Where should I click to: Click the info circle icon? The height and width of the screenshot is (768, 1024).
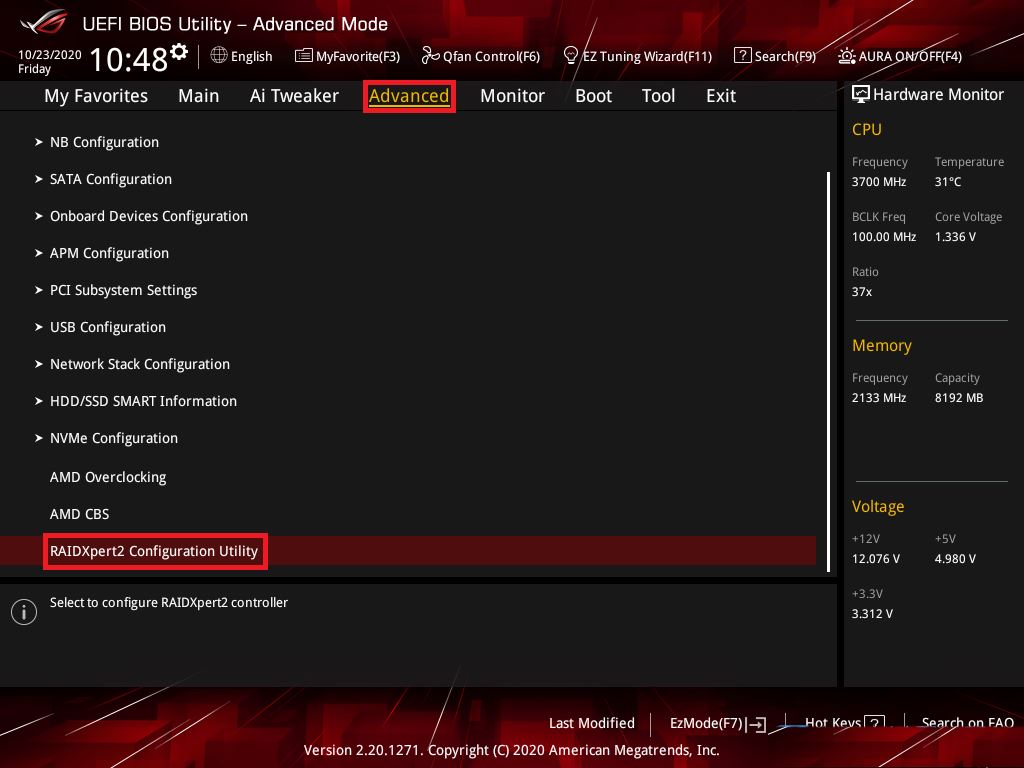coord(24,612)
